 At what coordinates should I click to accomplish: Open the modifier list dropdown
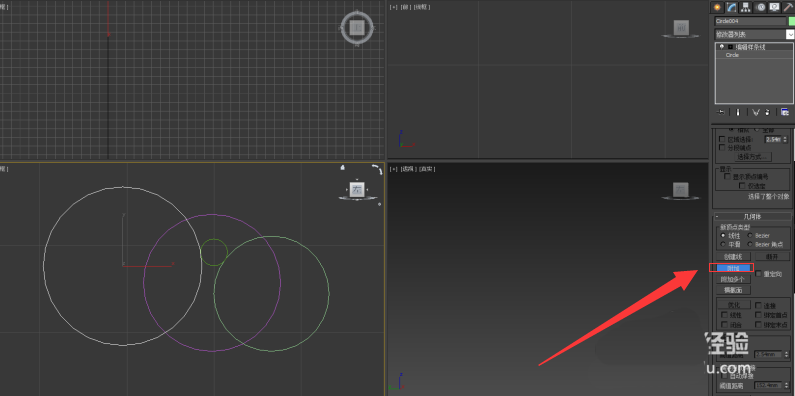pos(790,34)
